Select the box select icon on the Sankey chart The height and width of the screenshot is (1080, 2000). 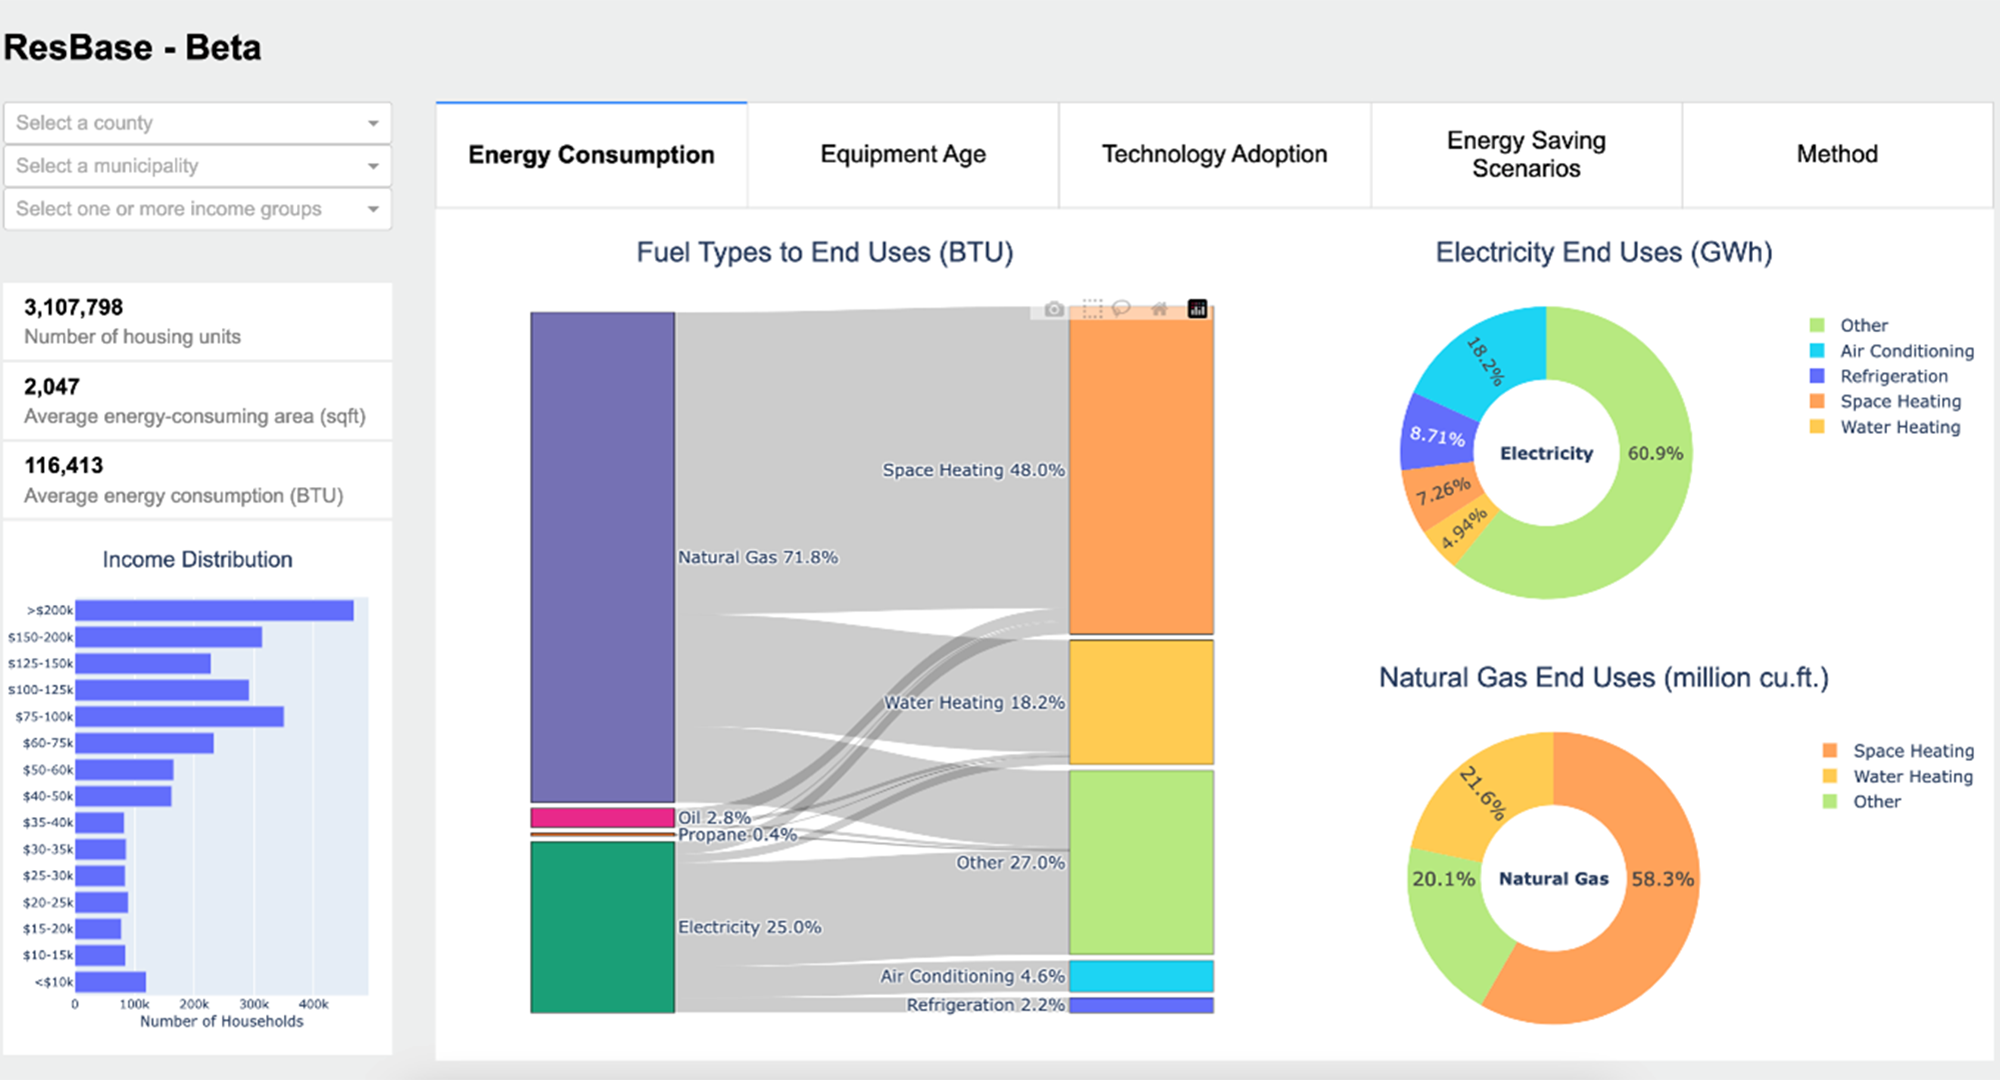click(1092, 308)
